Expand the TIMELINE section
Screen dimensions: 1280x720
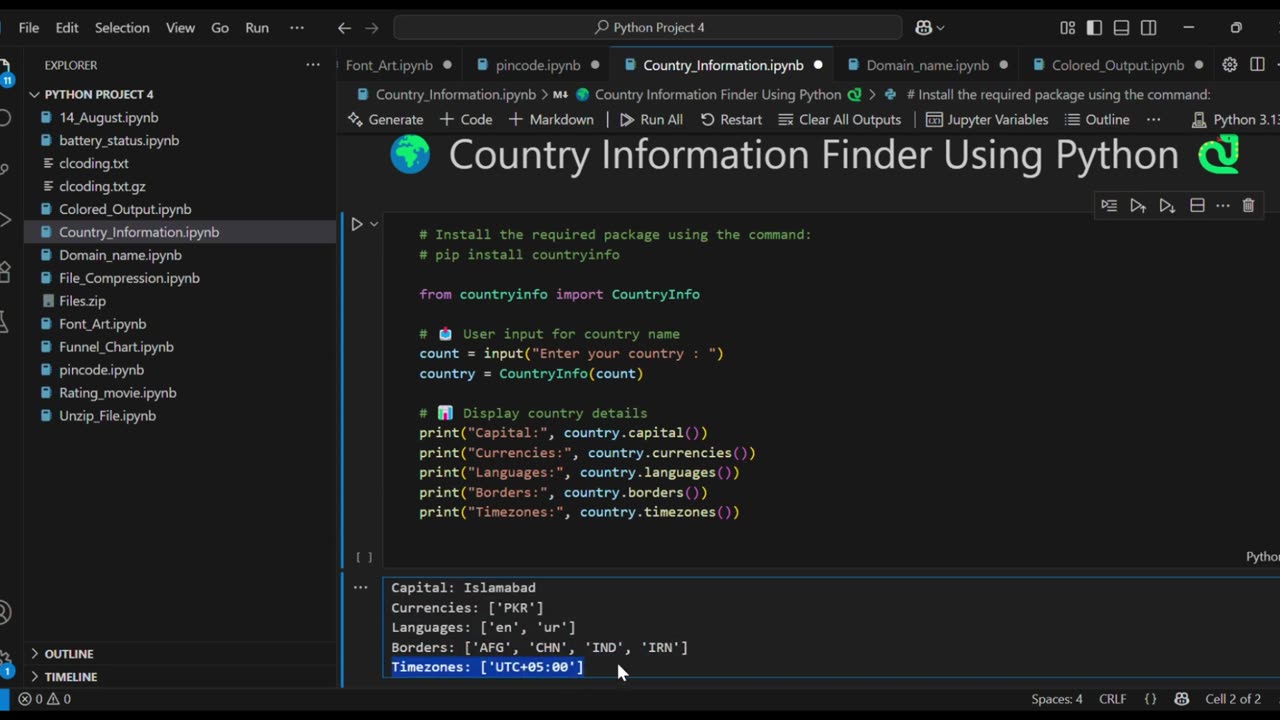pos(70,677)
